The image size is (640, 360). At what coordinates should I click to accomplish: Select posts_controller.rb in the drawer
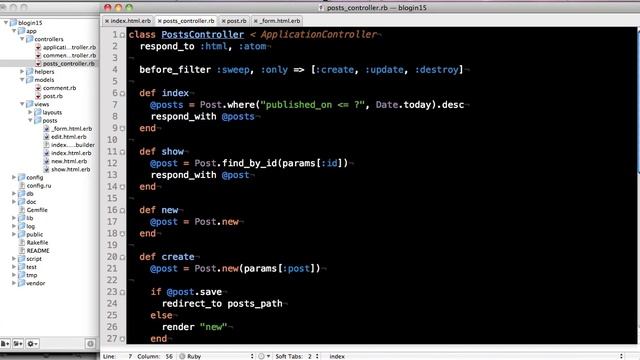(x=69, y=64)
